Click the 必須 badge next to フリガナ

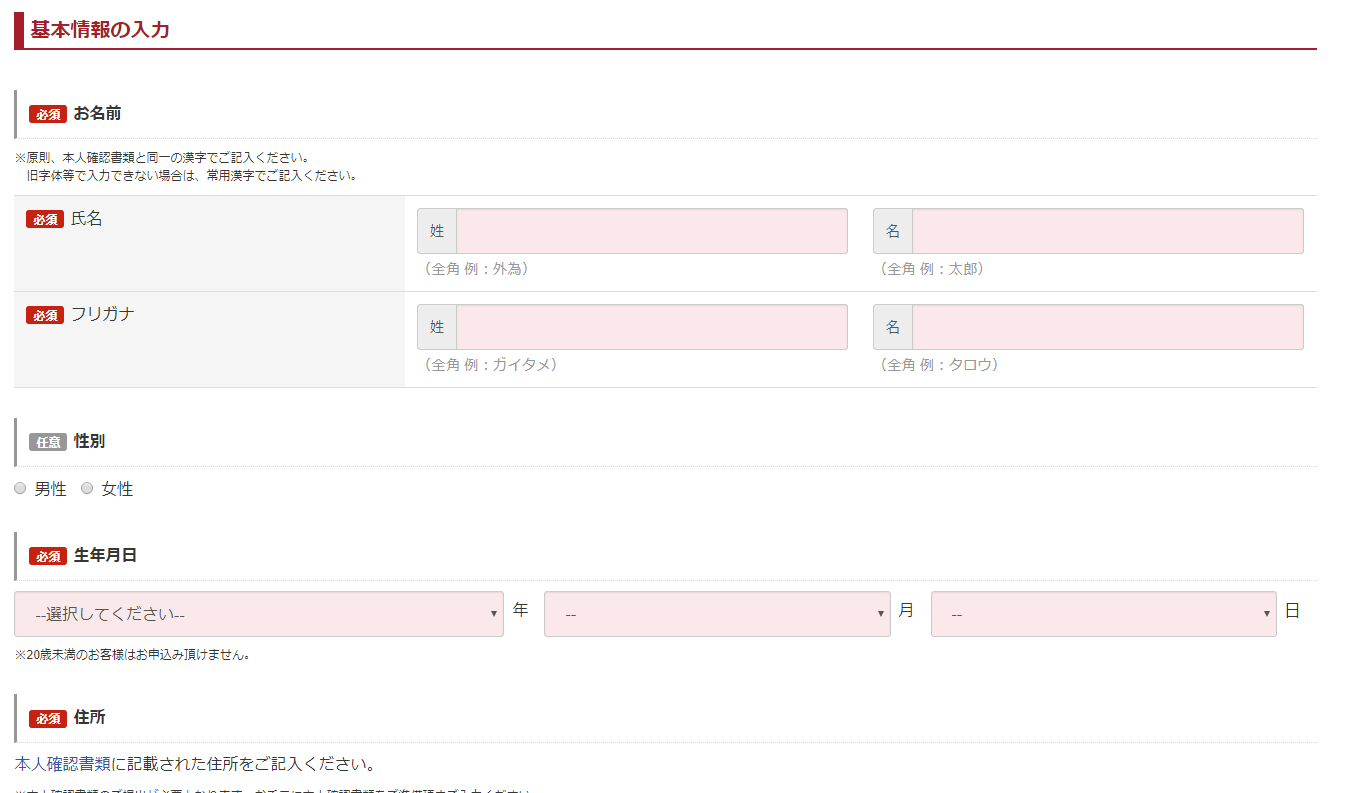45,316
